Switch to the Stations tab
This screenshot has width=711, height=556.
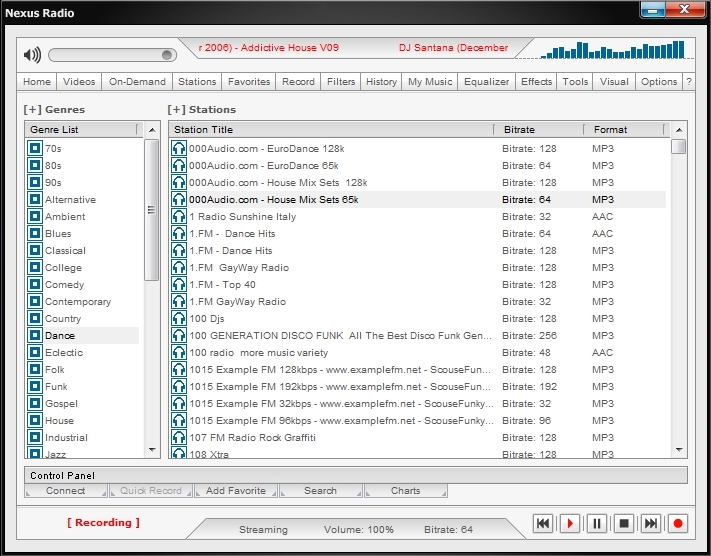[197, 82]
